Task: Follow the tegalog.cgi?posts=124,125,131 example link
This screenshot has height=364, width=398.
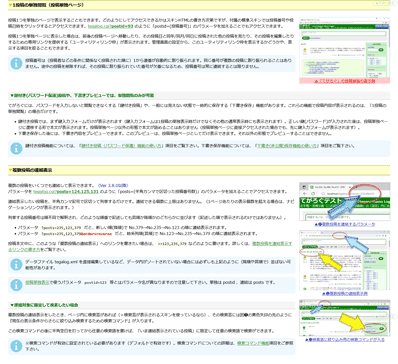Action: (66, 192)
